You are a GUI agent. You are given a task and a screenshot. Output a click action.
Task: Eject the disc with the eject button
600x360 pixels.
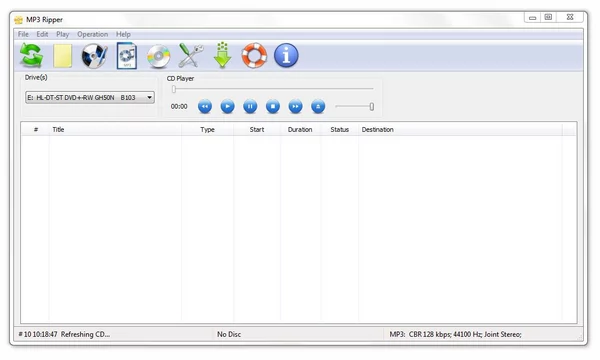(x=318, y=106)
